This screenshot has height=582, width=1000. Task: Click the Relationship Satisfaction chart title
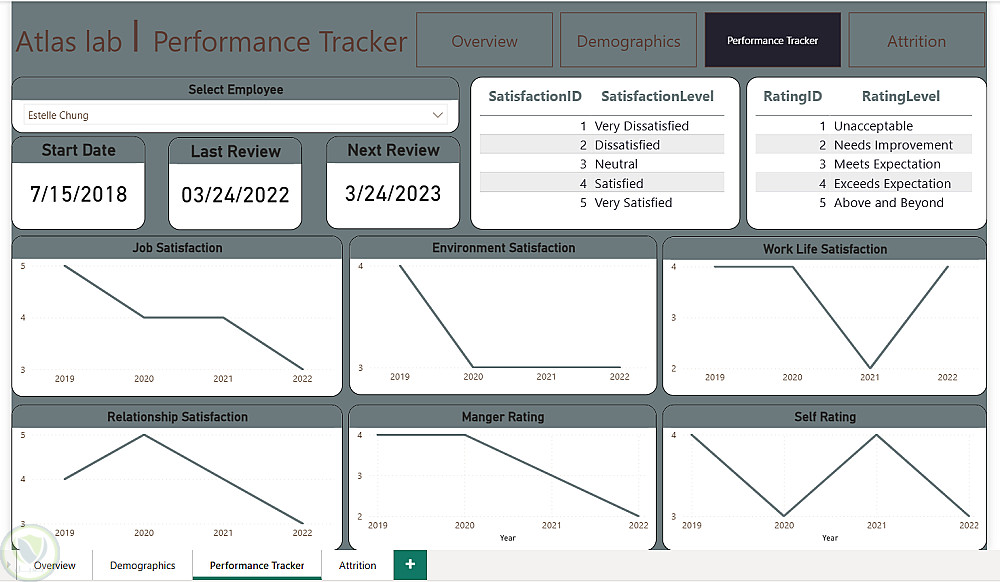[177, 417]
